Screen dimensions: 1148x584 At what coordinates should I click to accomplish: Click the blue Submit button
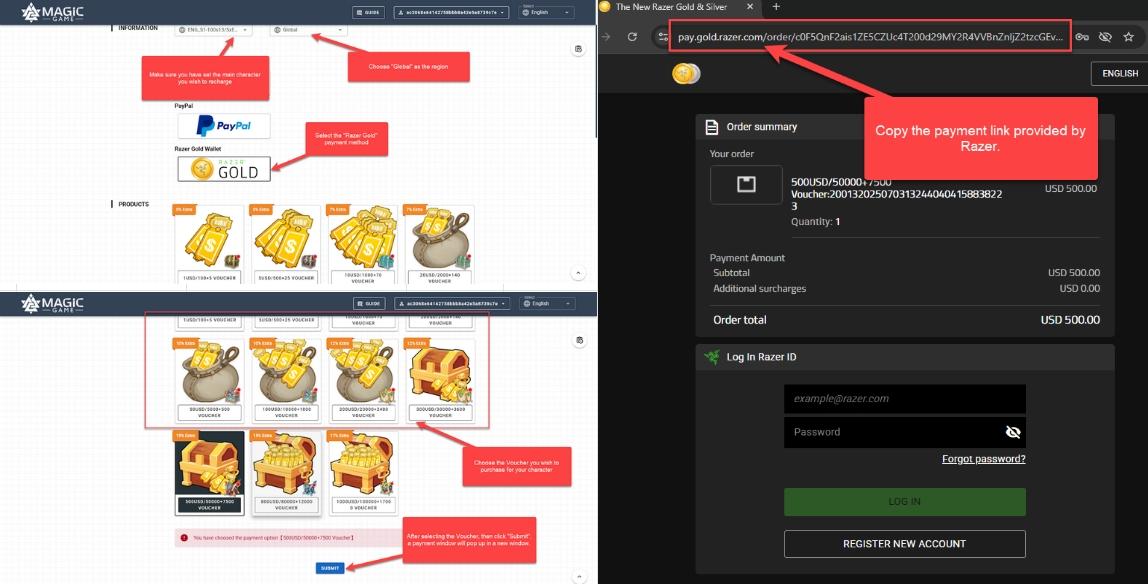[x=330, y=568]
